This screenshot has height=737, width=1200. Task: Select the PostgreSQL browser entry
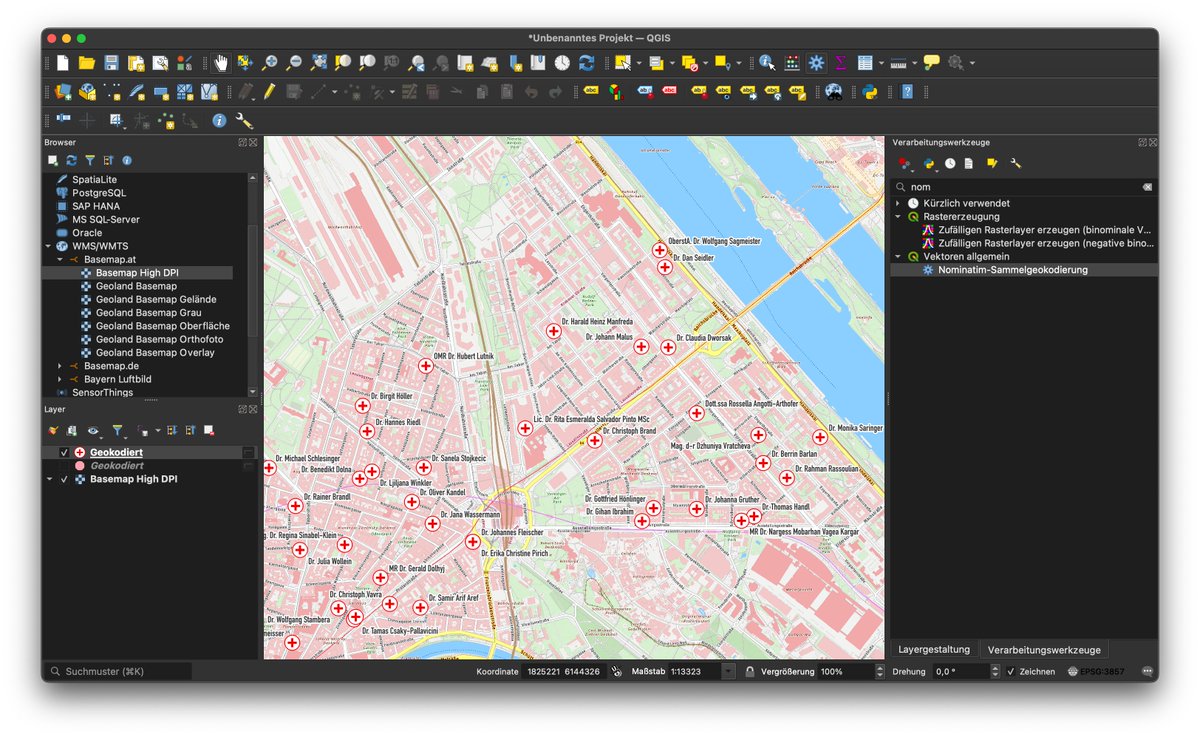[99, 193]
